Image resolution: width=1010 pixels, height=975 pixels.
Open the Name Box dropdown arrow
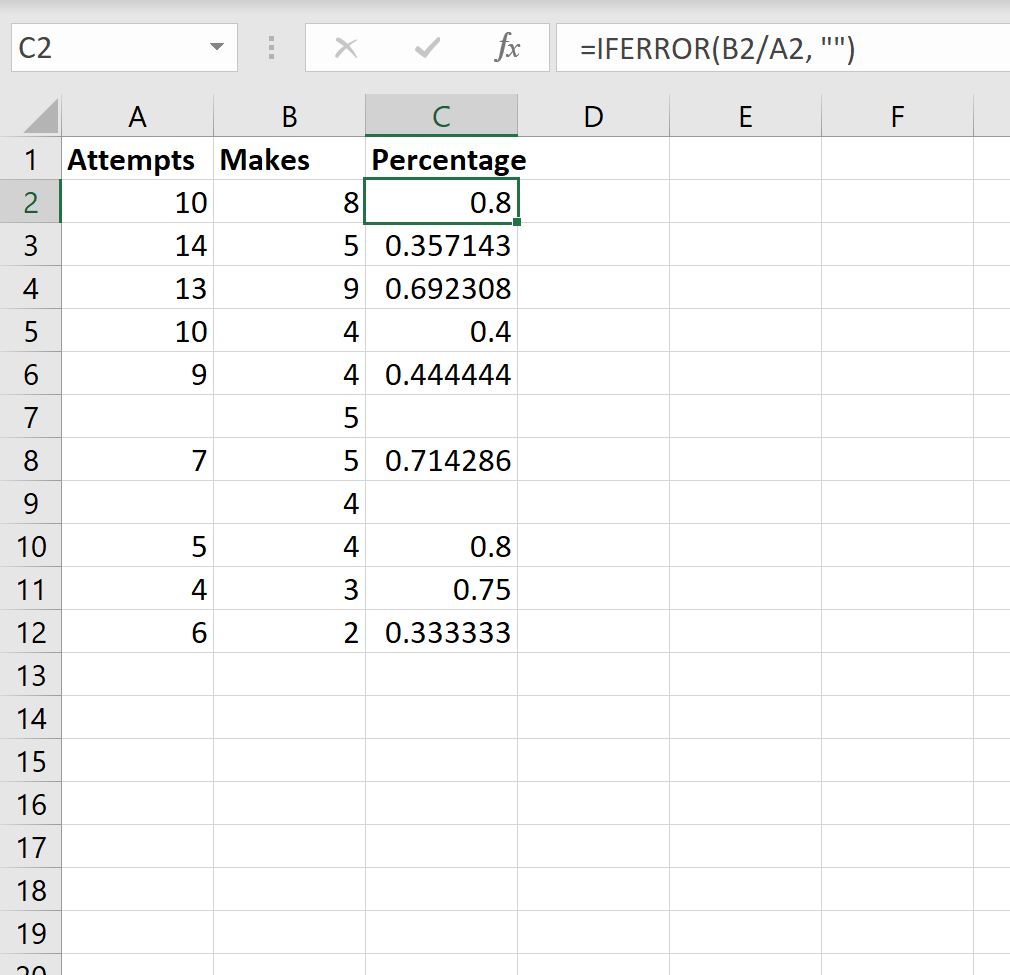click(213, 47)
